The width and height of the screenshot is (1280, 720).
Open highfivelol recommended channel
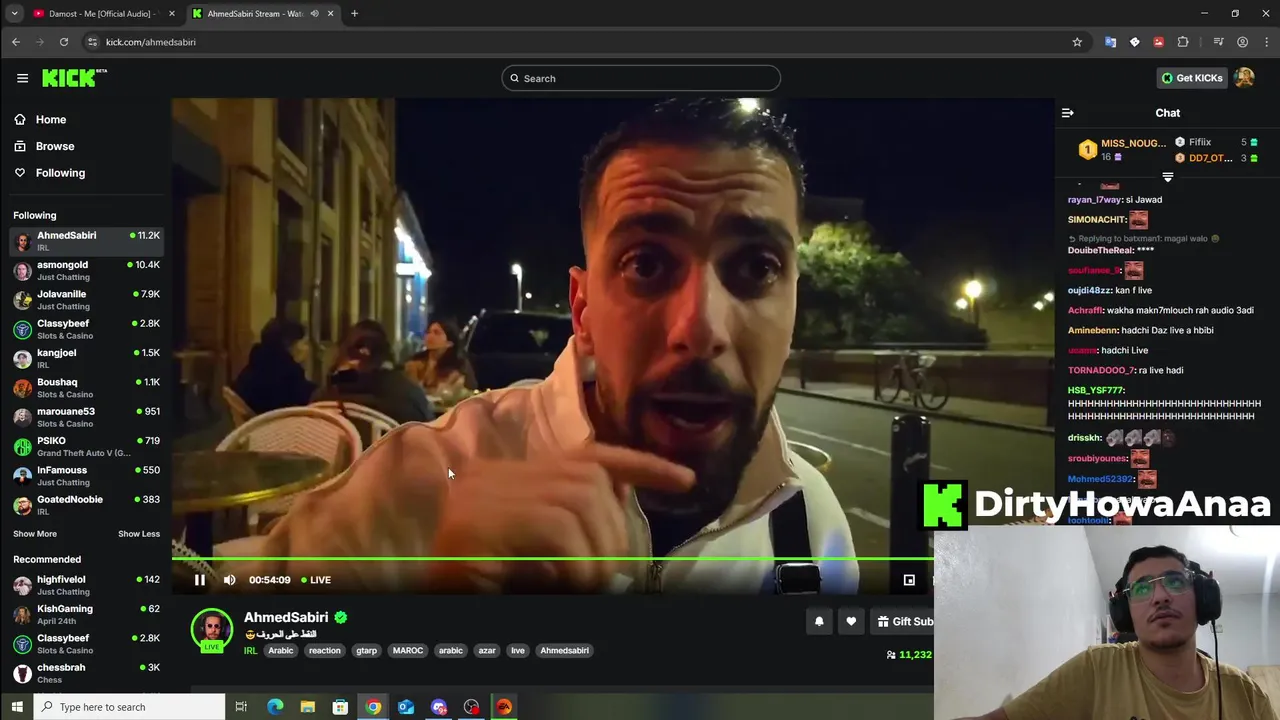tap(86, 585)
